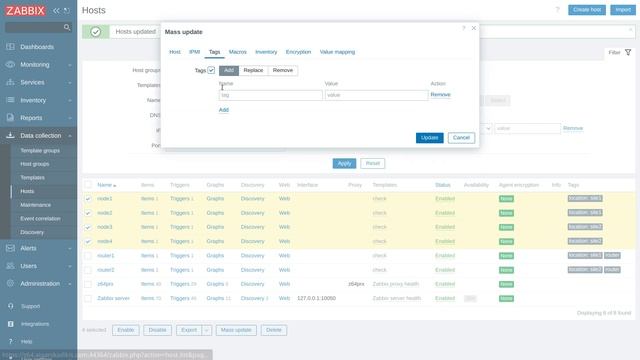Click the sidebar hide toggle icon

point(67,10)
